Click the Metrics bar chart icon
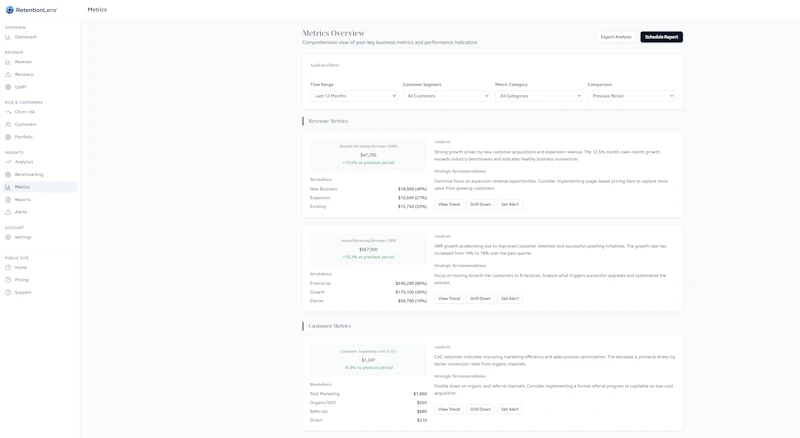Image resolution: width=800 pixels, height=438 pixels. 8,187
